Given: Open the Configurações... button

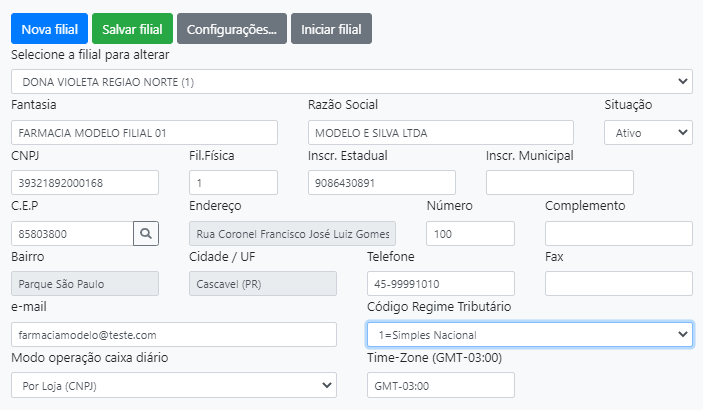Looking at the screenshot, I should coord(232,29).
